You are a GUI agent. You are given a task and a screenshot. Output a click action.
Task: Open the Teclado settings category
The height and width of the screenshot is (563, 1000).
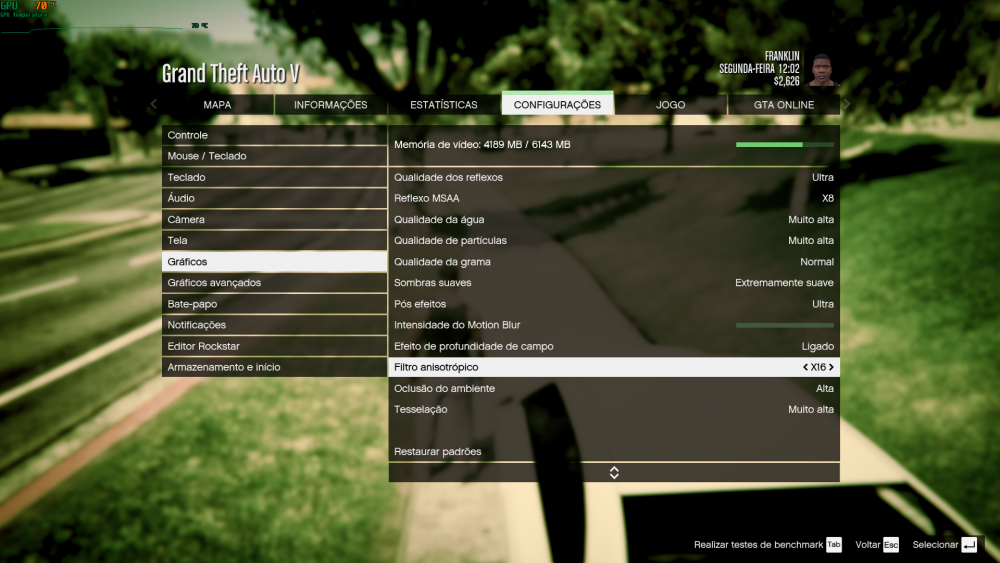tap(274, 177)
